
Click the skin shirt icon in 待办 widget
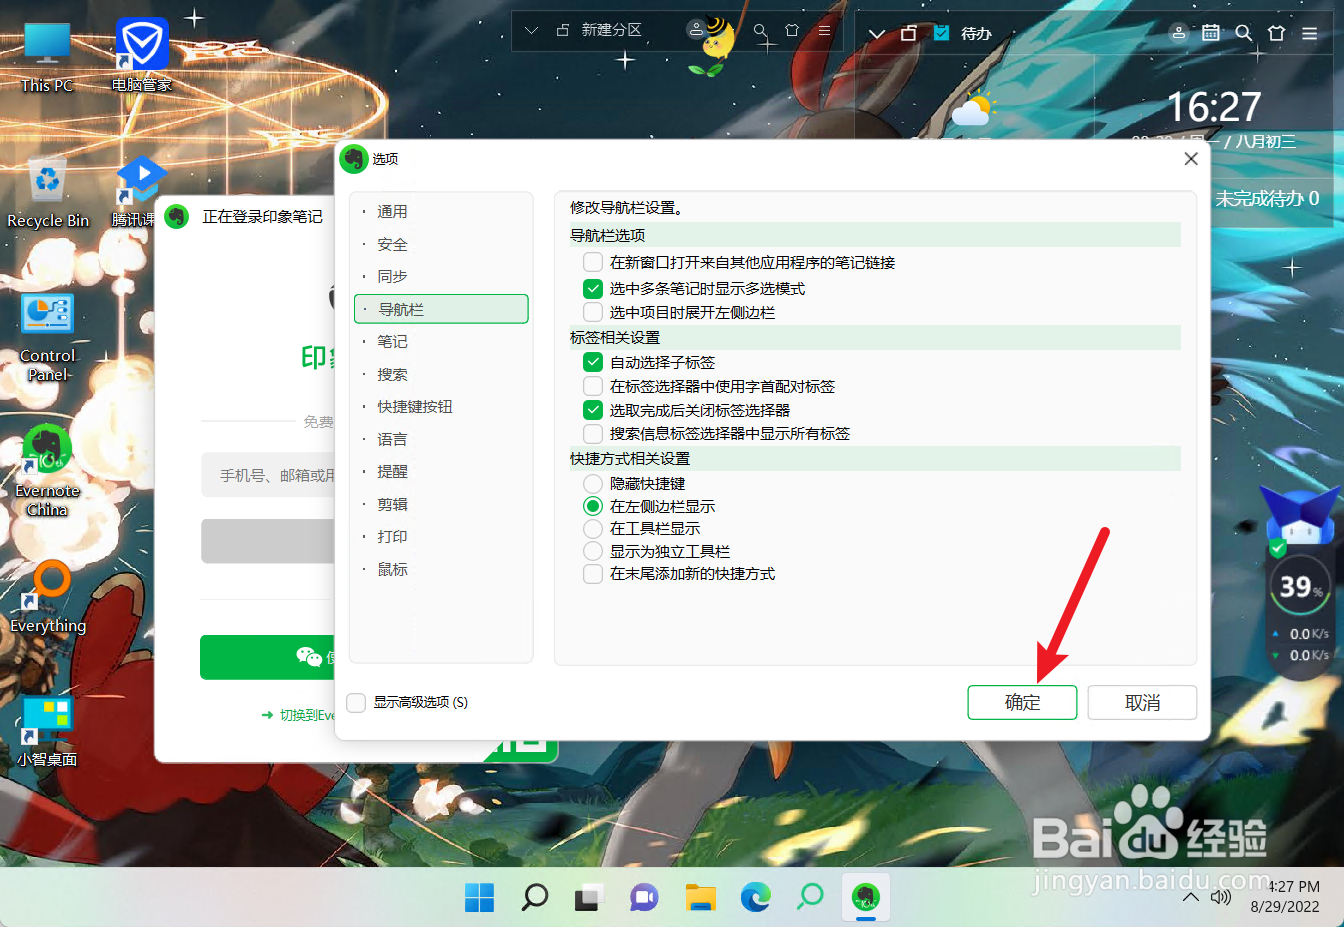tap(1276, 32)
